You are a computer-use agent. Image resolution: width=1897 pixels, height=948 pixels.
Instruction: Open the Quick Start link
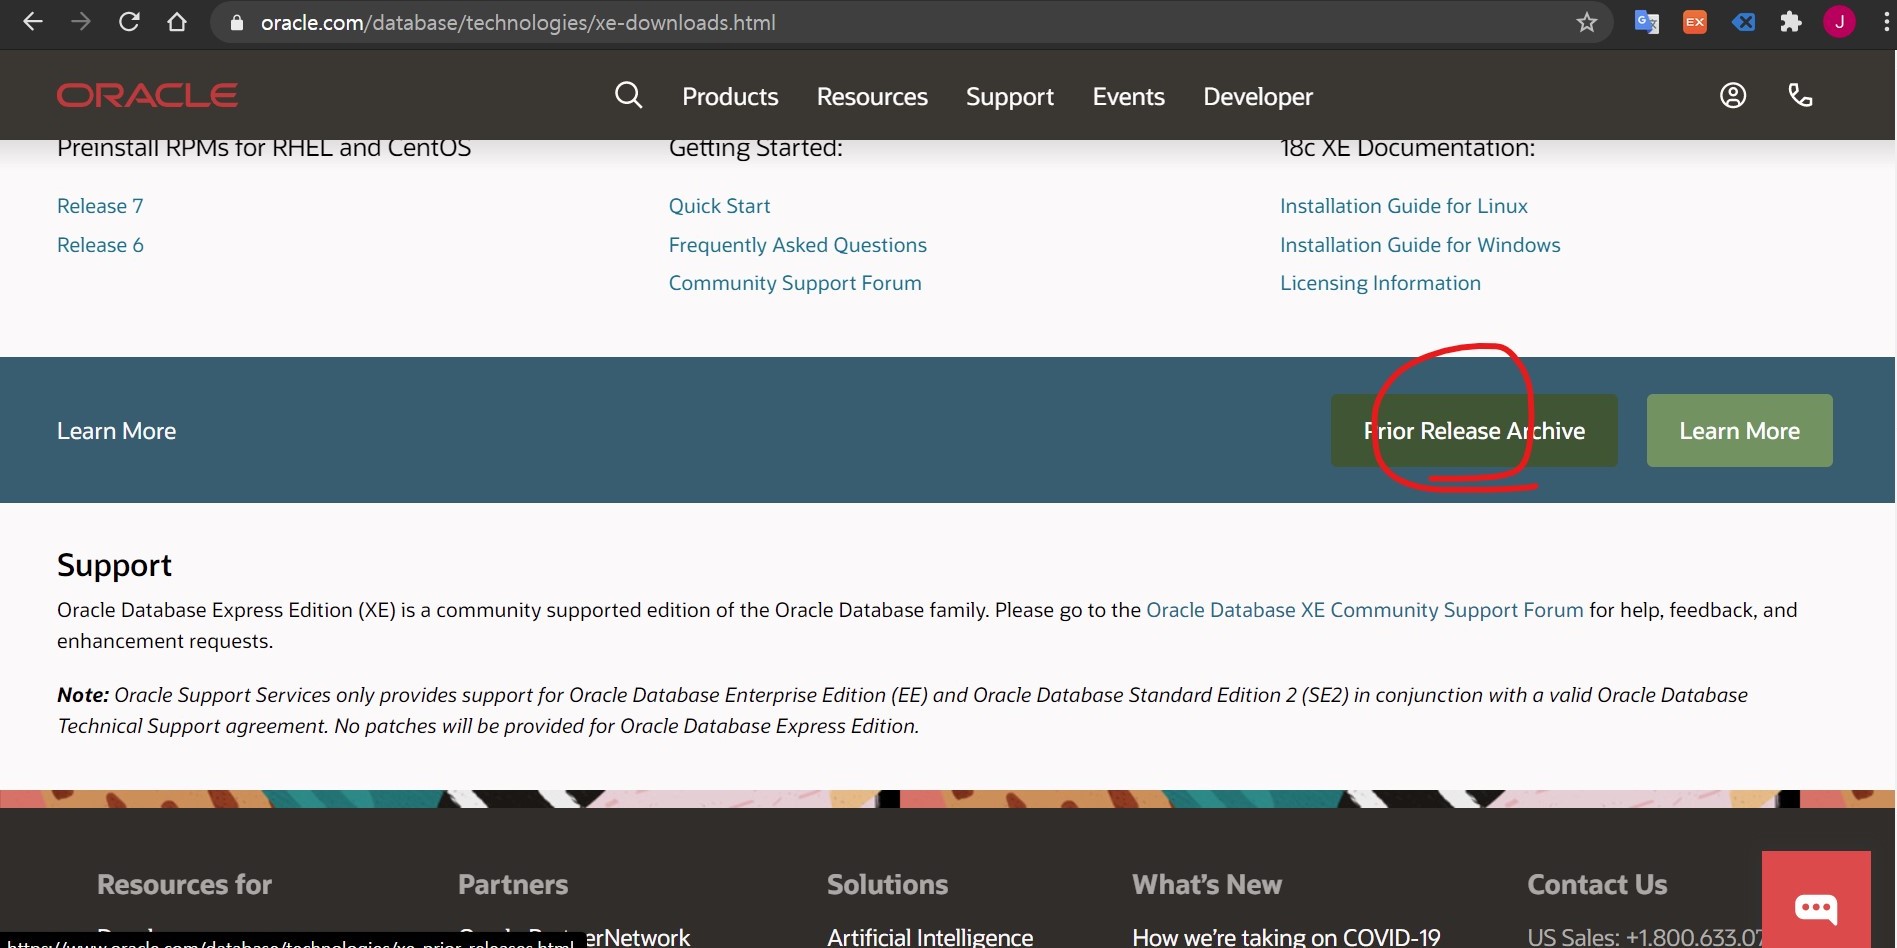click(x=719, y=206)
